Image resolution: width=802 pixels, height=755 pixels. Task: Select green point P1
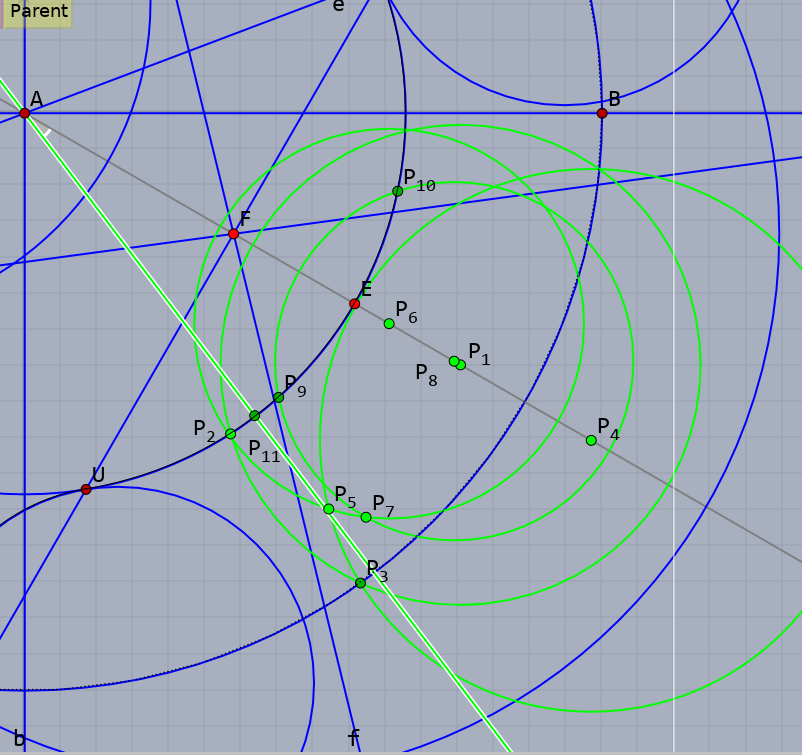tap(461, 365)
